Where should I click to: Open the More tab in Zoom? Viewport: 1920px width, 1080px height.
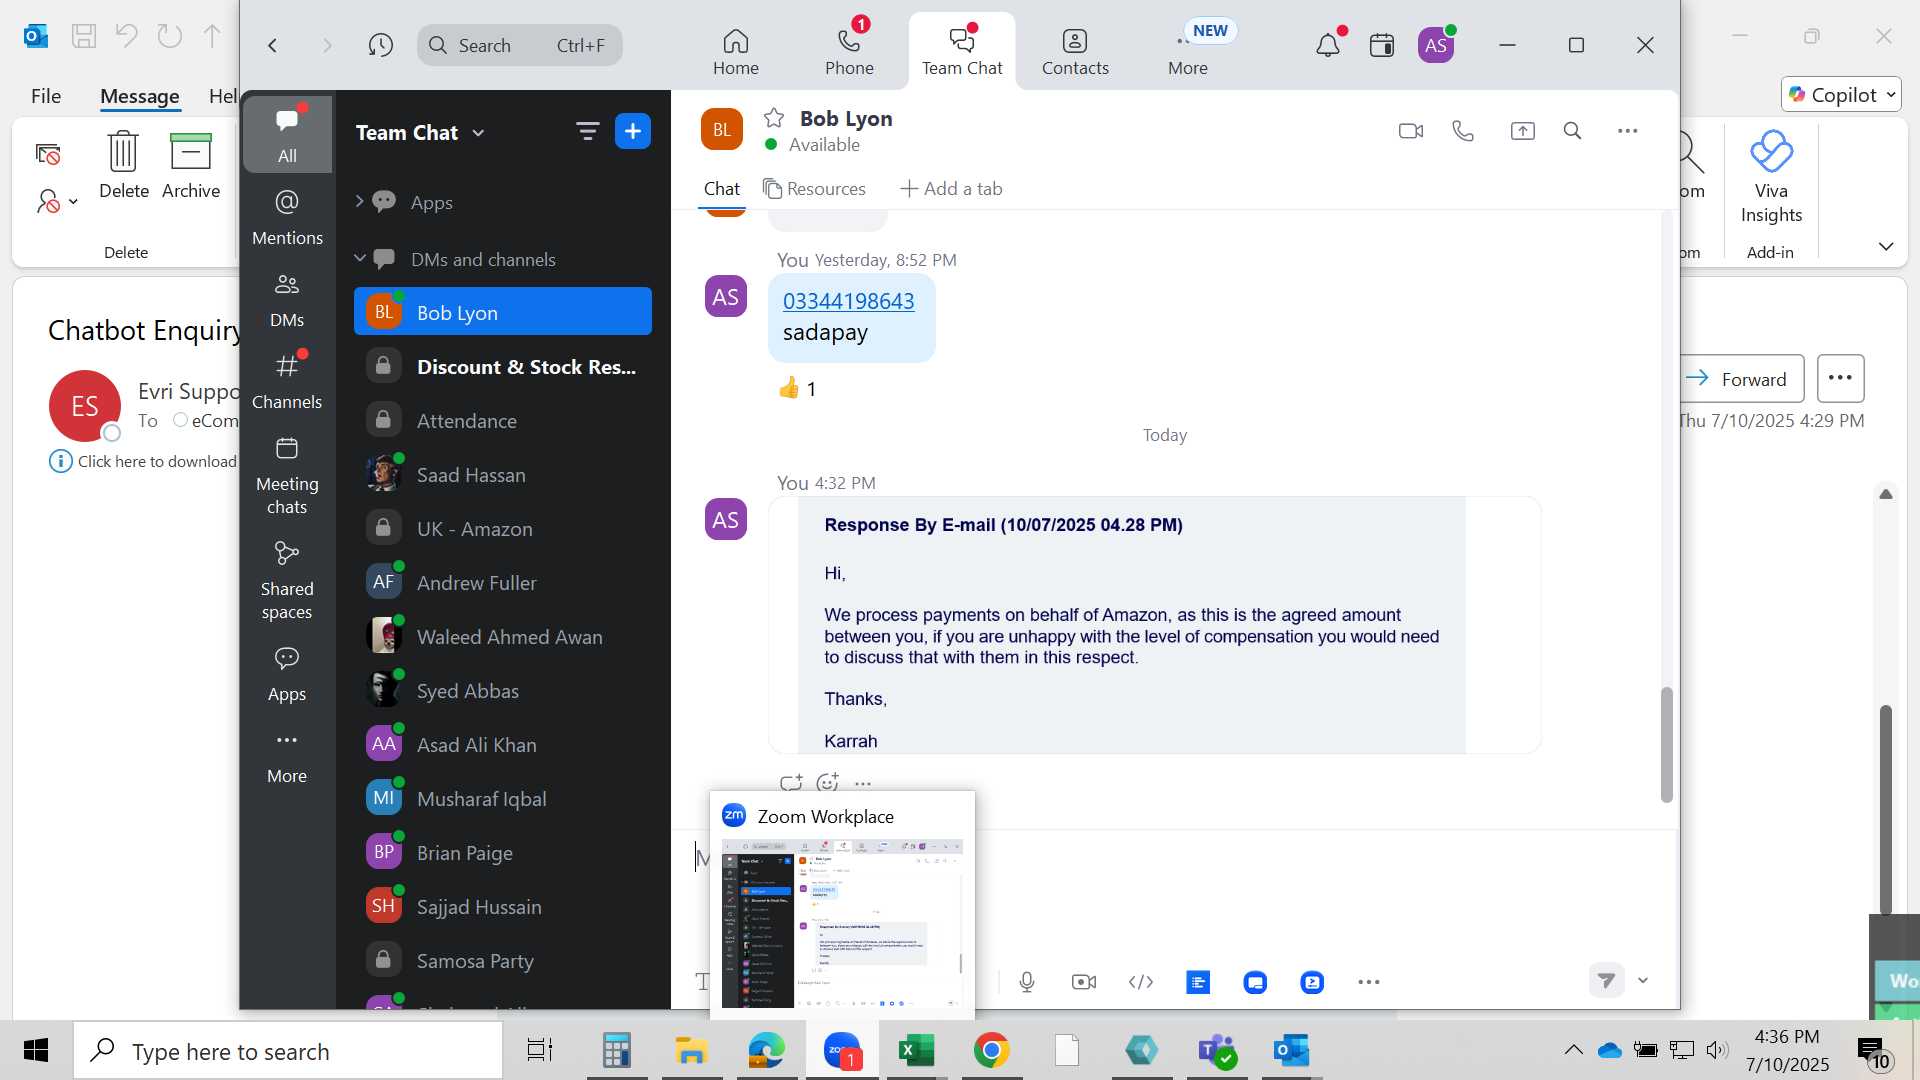[x=1188, y=52]
